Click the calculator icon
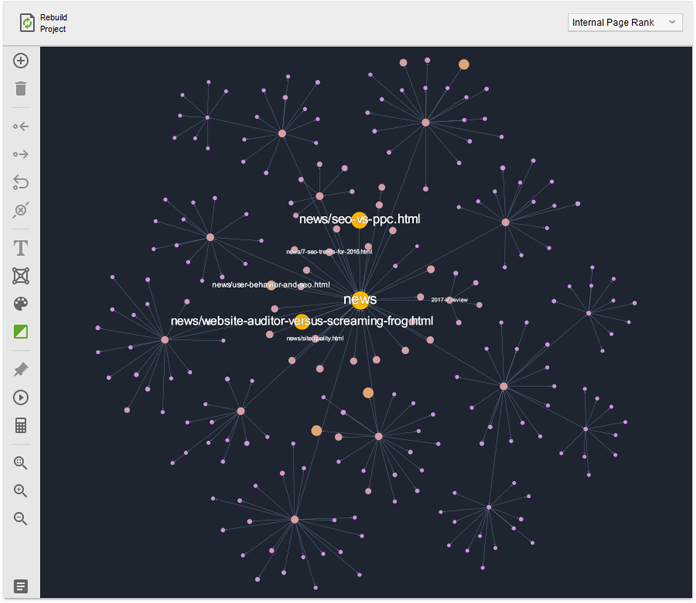 (x=20, y=426)
